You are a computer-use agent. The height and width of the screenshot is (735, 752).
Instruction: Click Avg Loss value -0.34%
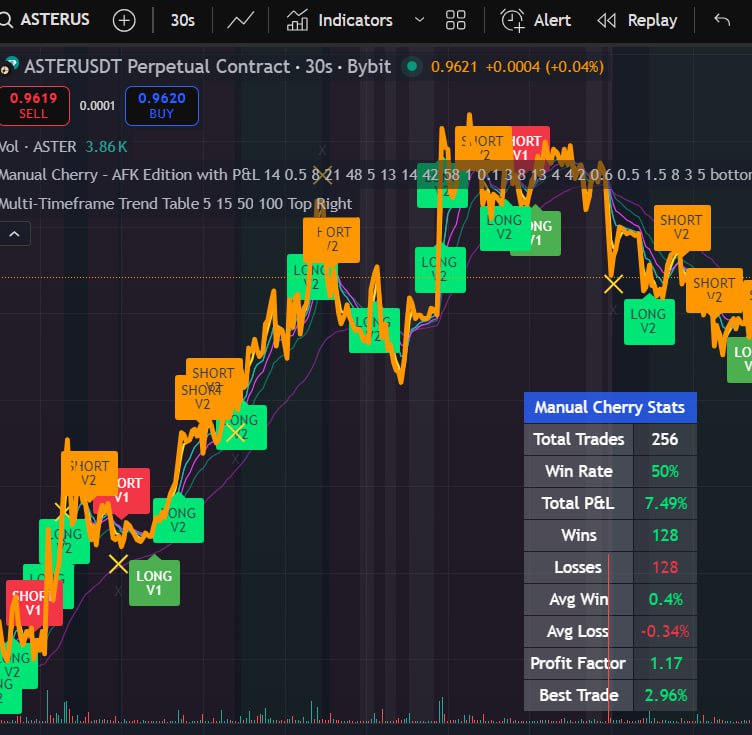[665, 631]
